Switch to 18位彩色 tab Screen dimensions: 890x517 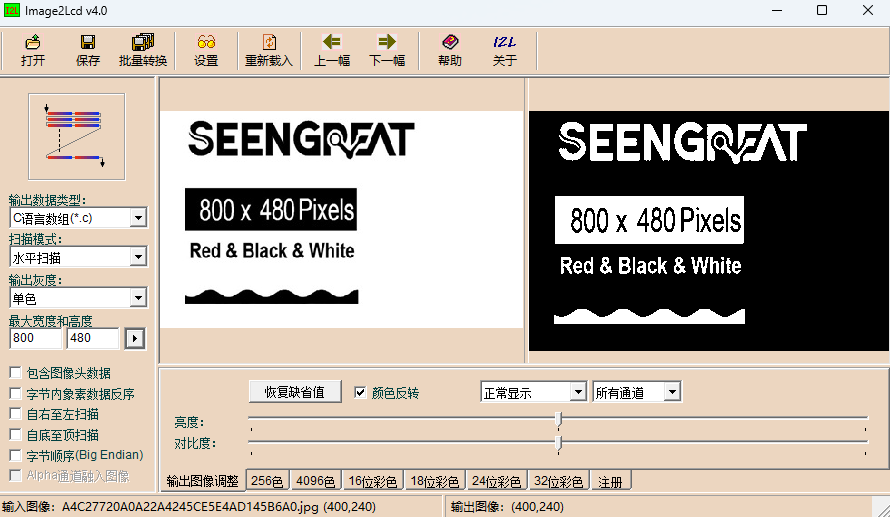coord(435,481)
